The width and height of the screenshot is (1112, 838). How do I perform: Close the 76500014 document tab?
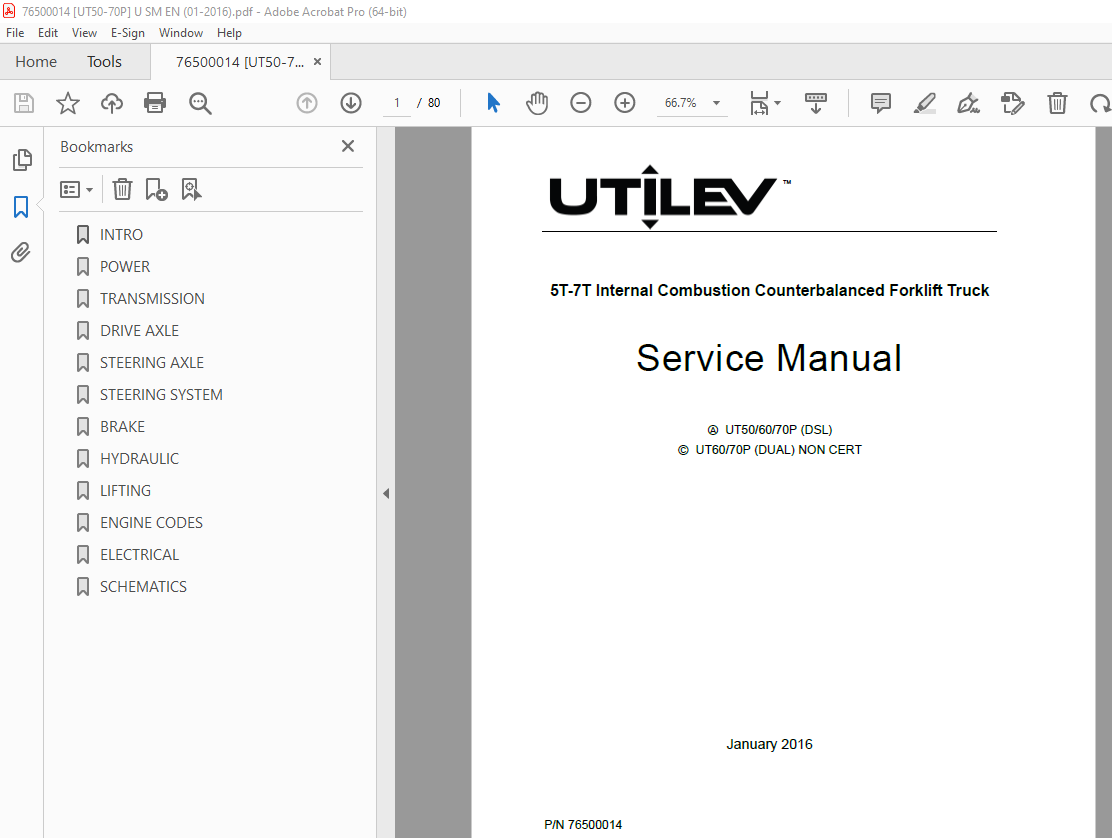pos(317,62)
